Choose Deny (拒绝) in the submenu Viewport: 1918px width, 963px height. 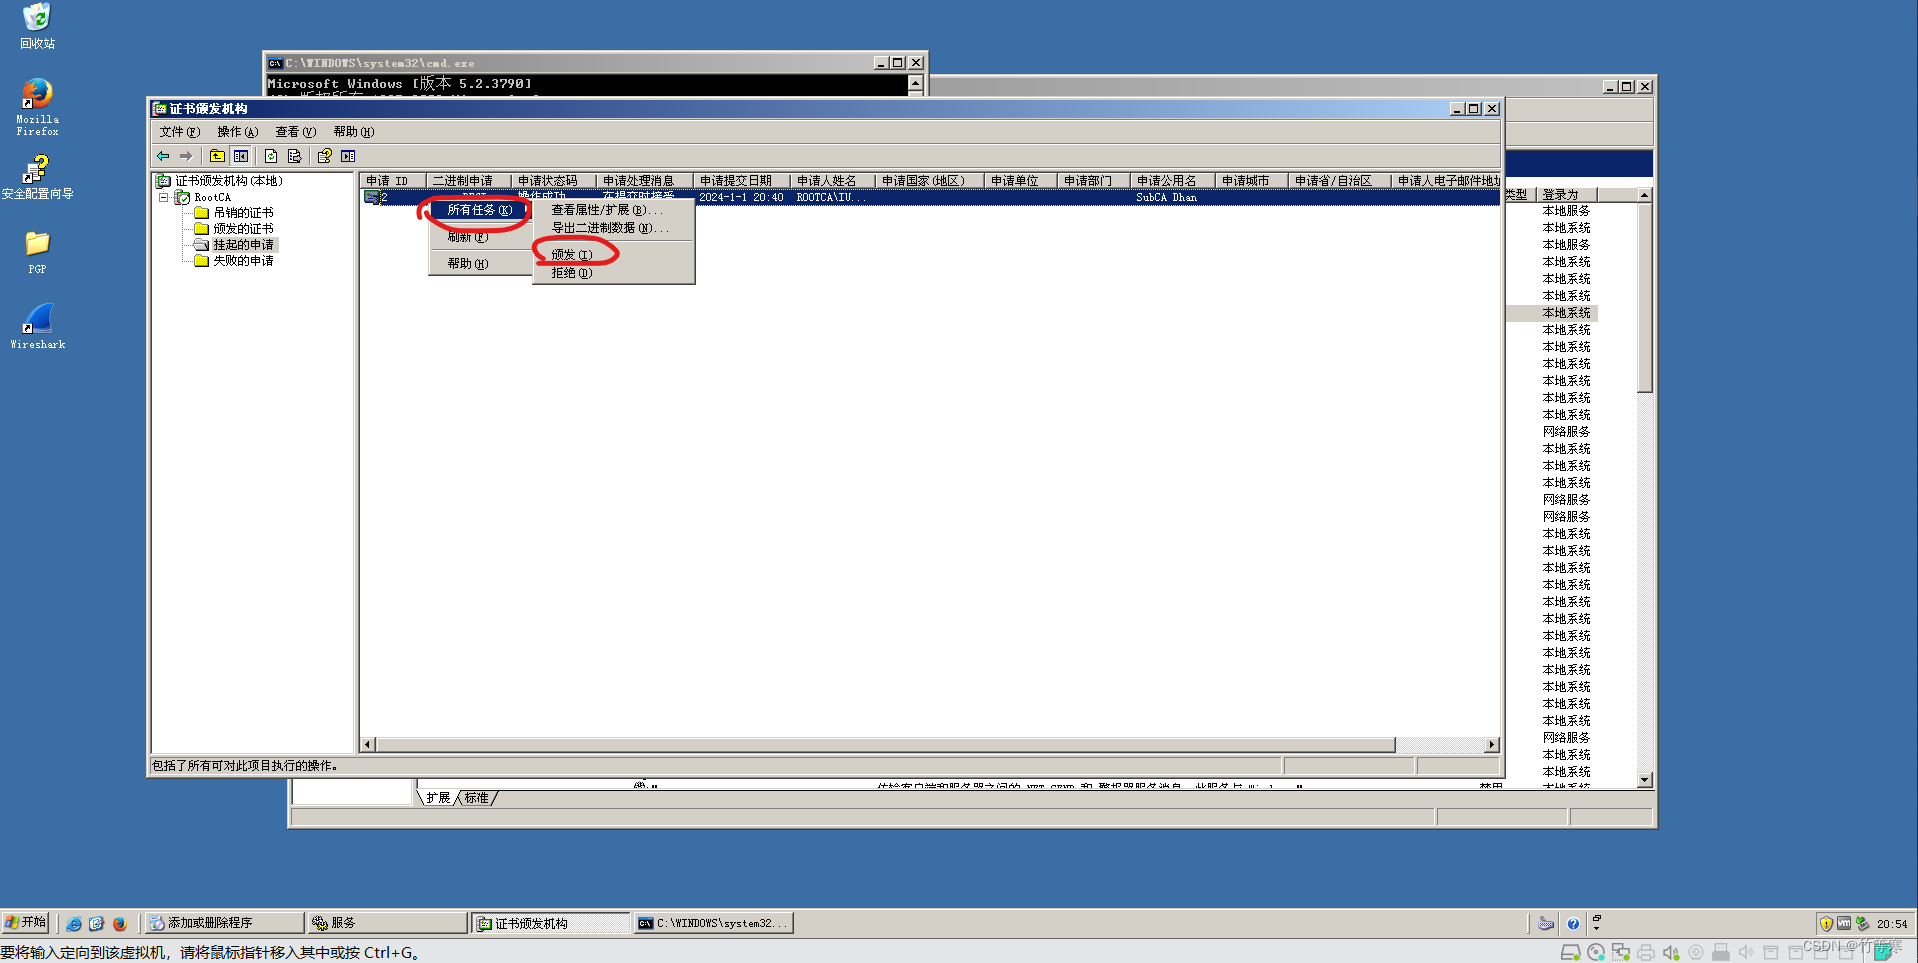coord(614,273)
